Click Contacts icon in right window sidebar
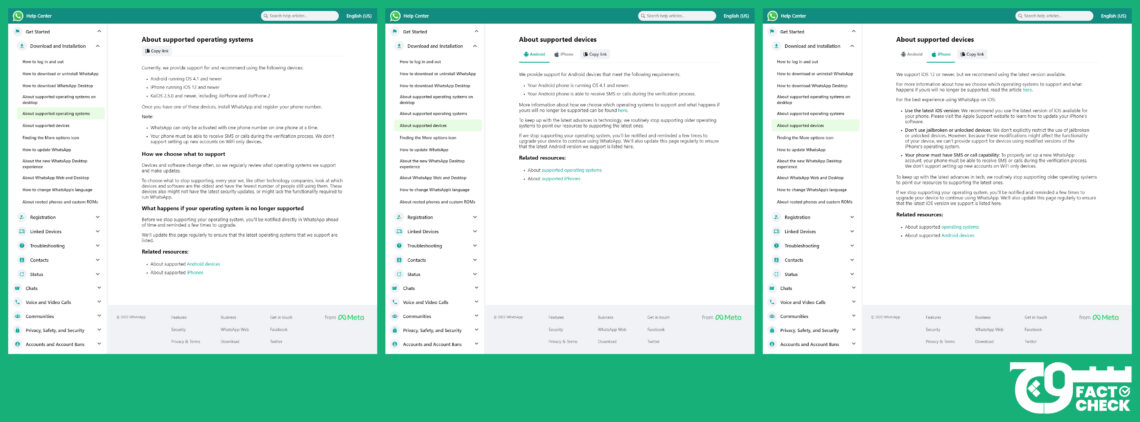1140x422 pixels. click(x=776, y=260)
